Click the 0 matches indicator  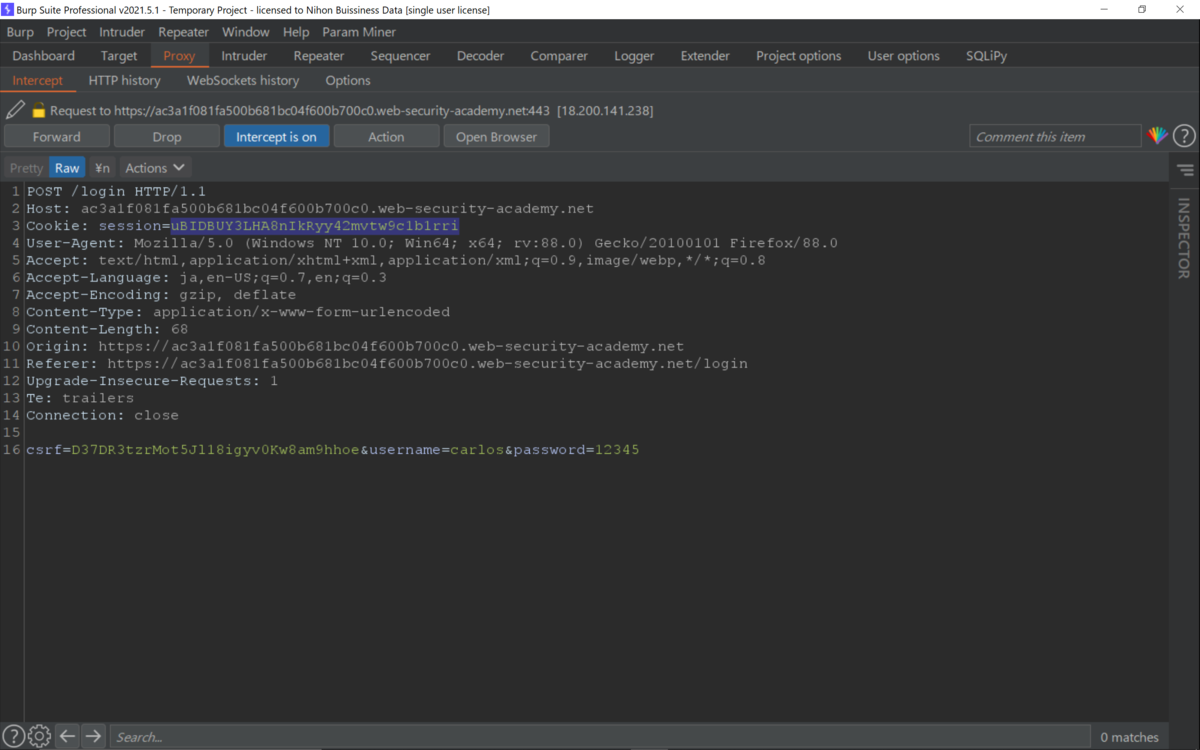click(1129, 737)
